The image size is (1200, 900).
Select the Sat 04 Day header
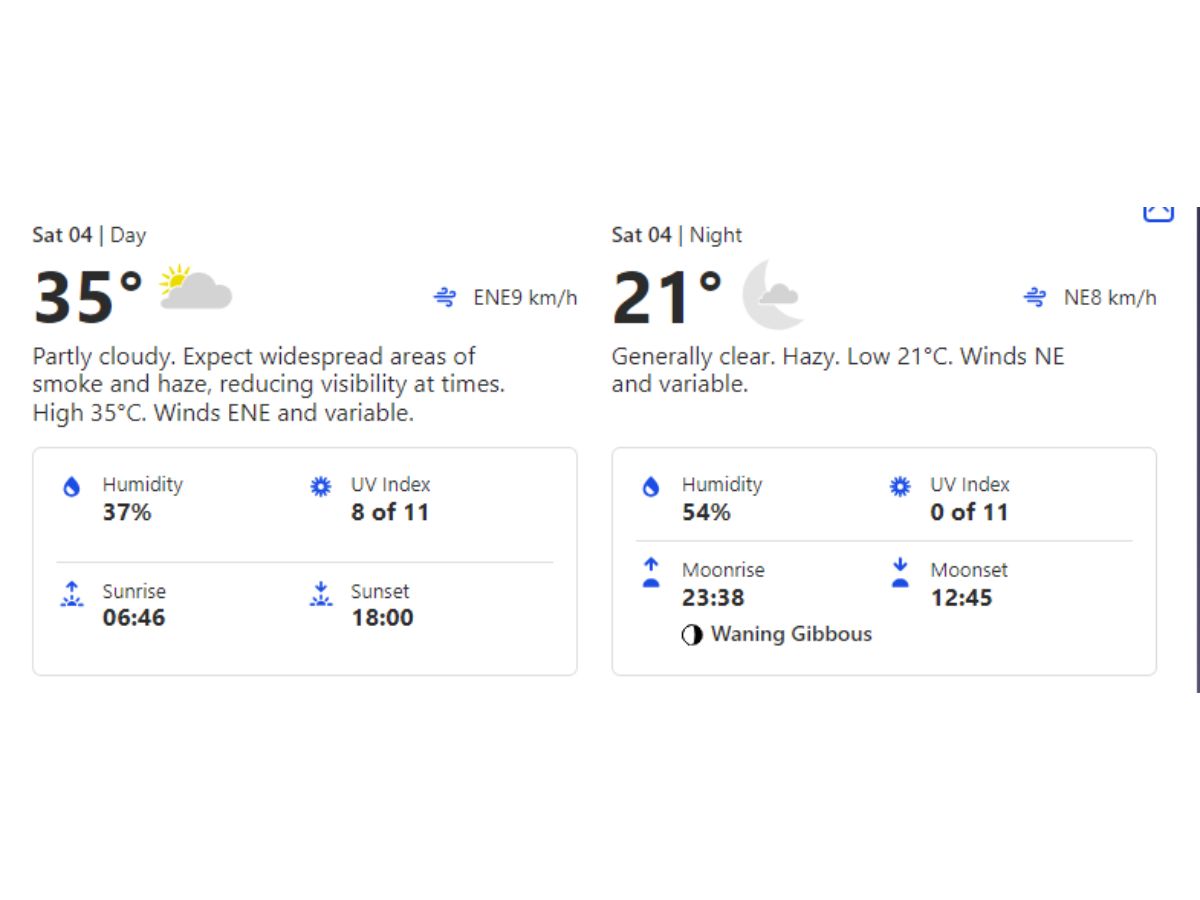88,235
